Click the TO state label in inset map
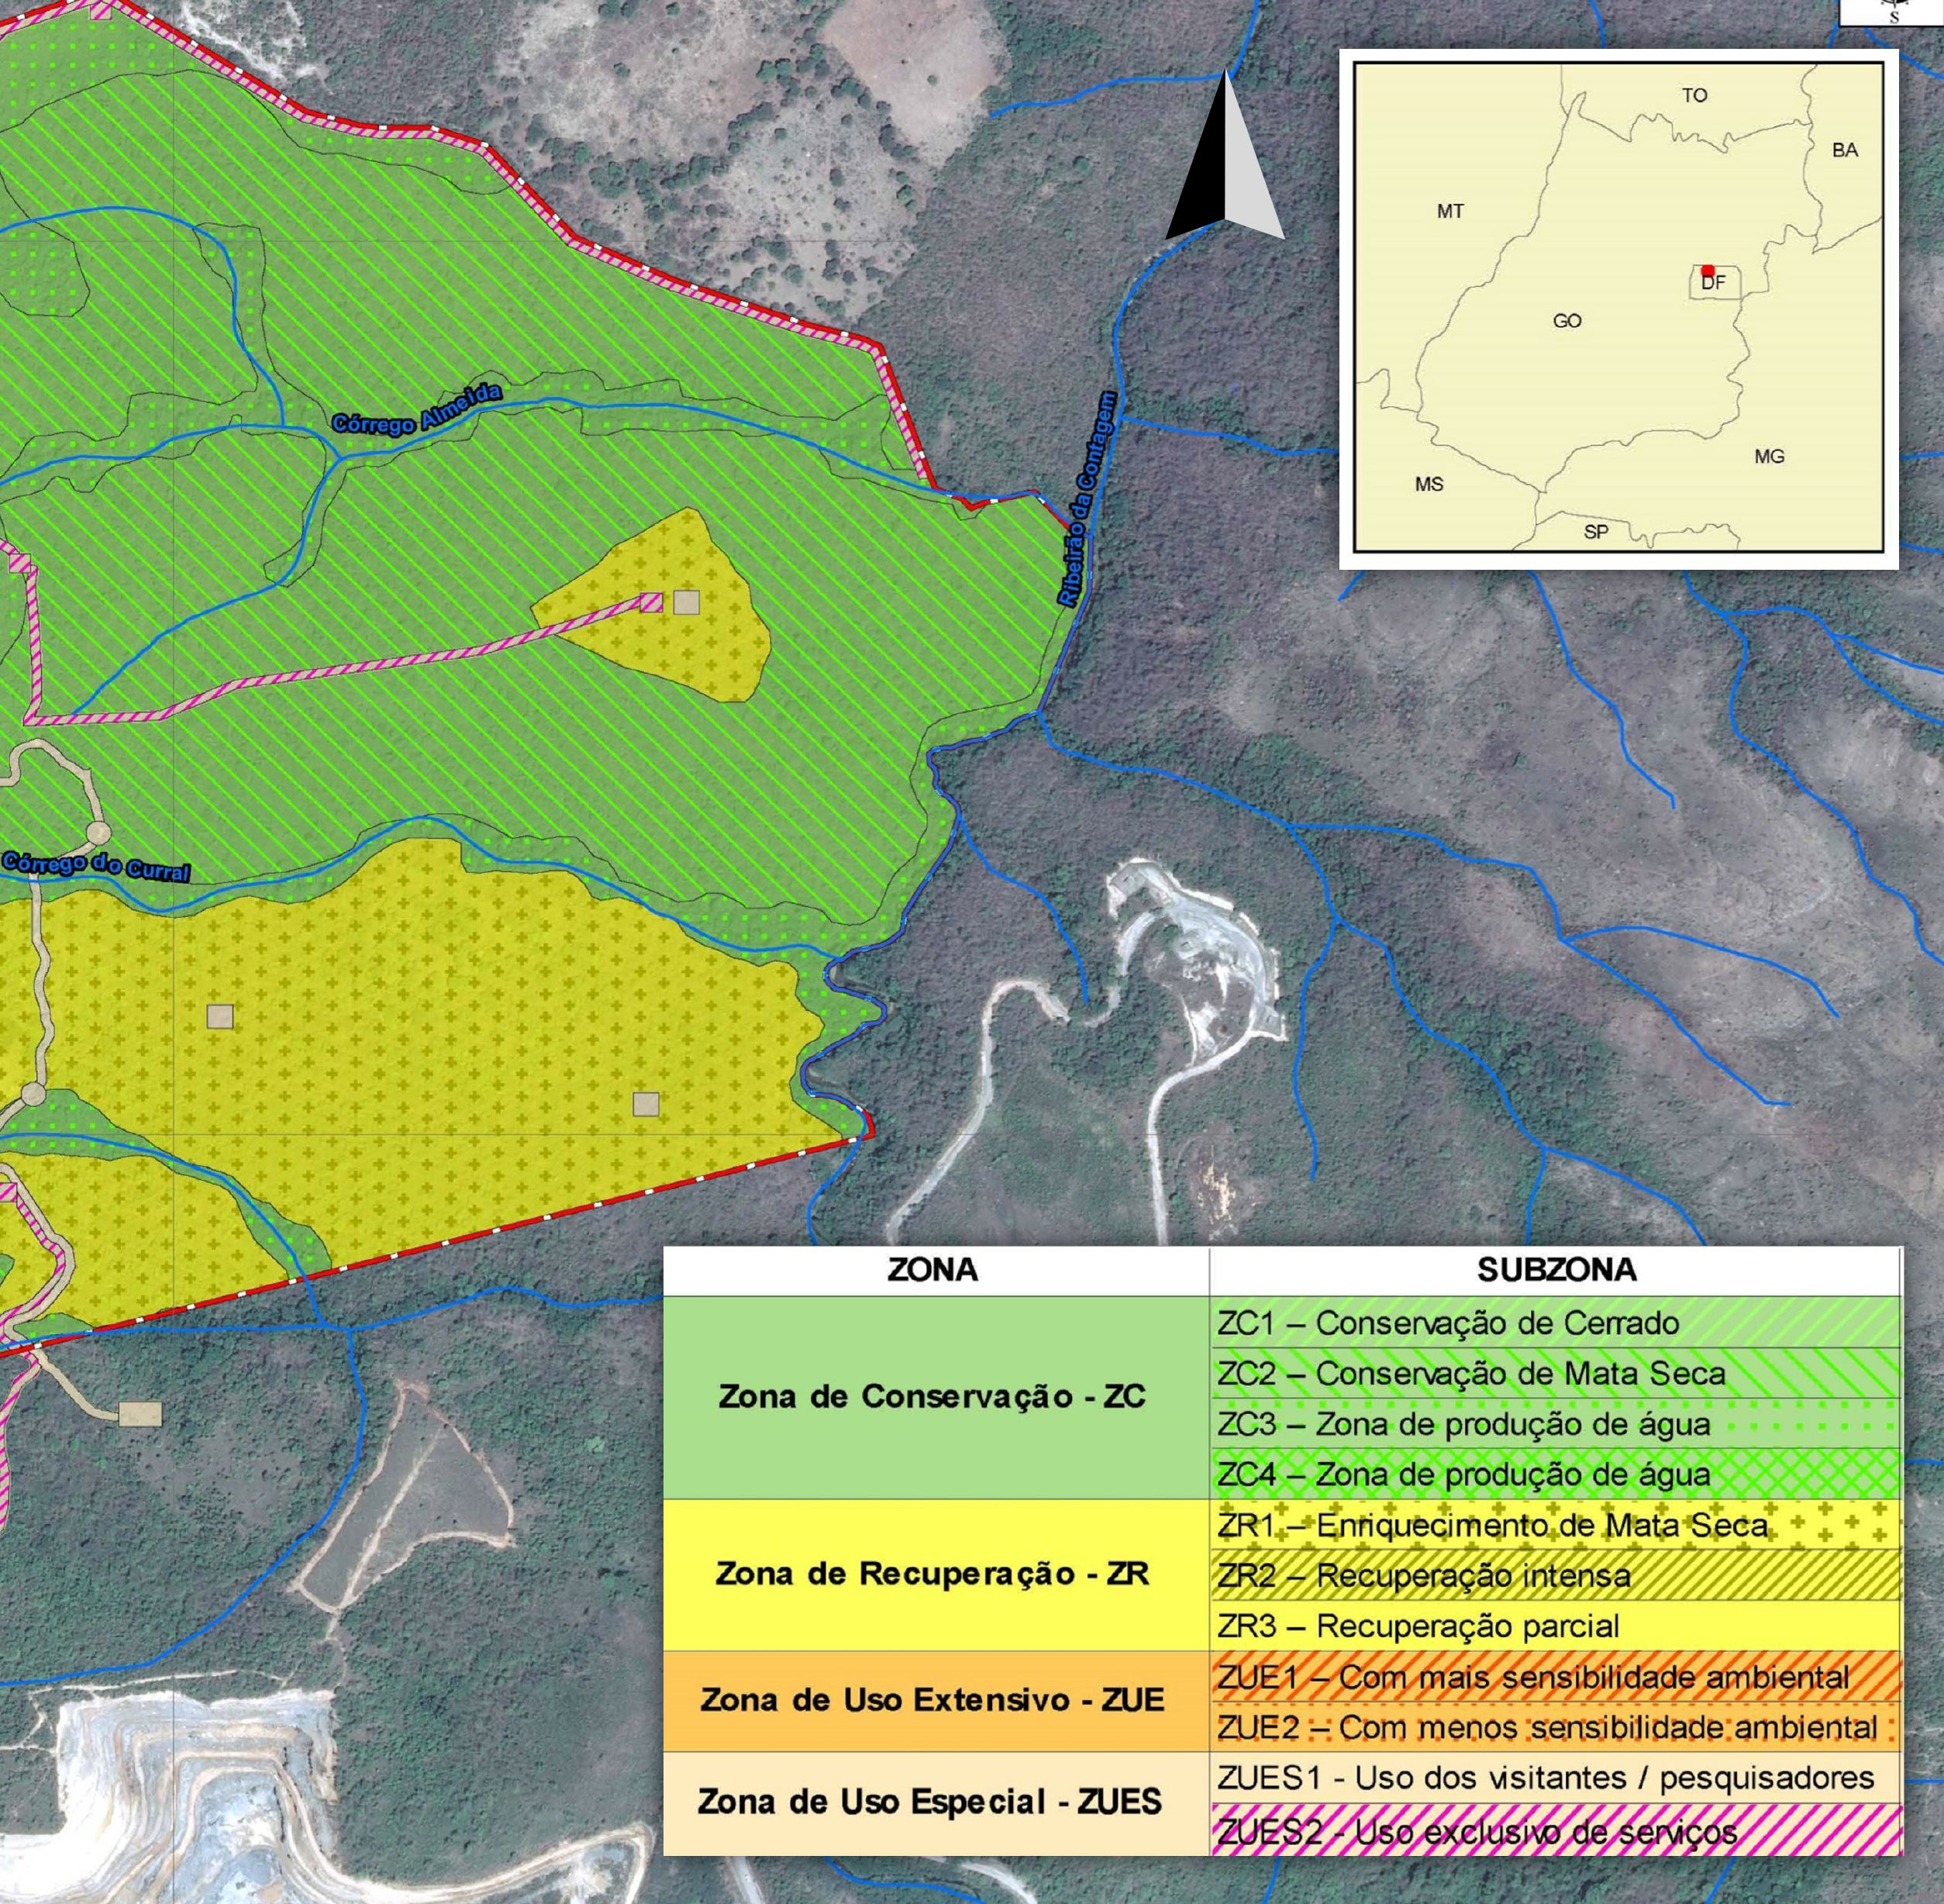The width and height of the screenshot is (1944, 1904). (1694, 96)
